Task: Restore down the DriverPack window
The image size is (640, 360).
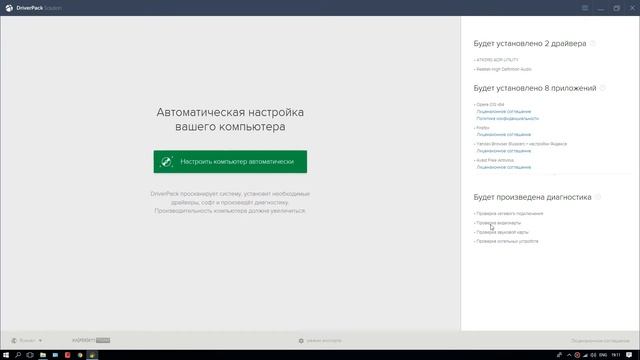Action: pos(616,8)
